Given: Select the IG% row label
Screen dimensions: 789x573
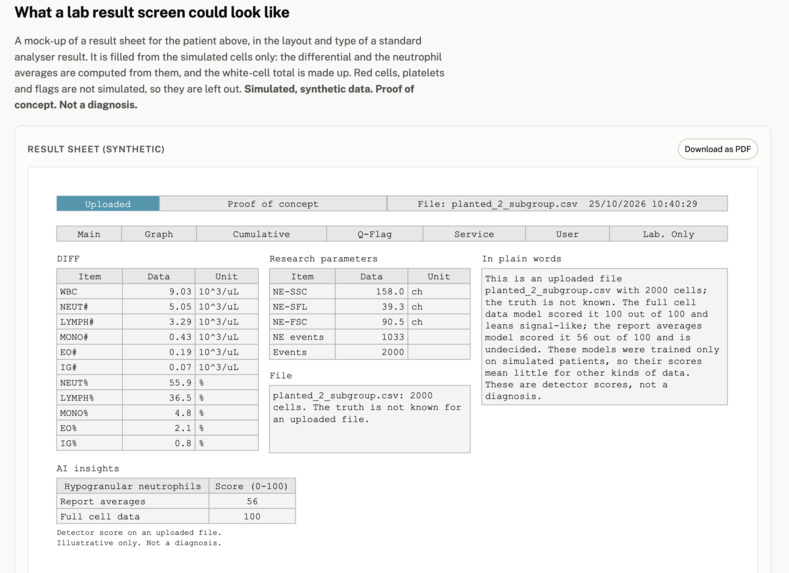Looking at the screenshot, I should click(90, 443).
